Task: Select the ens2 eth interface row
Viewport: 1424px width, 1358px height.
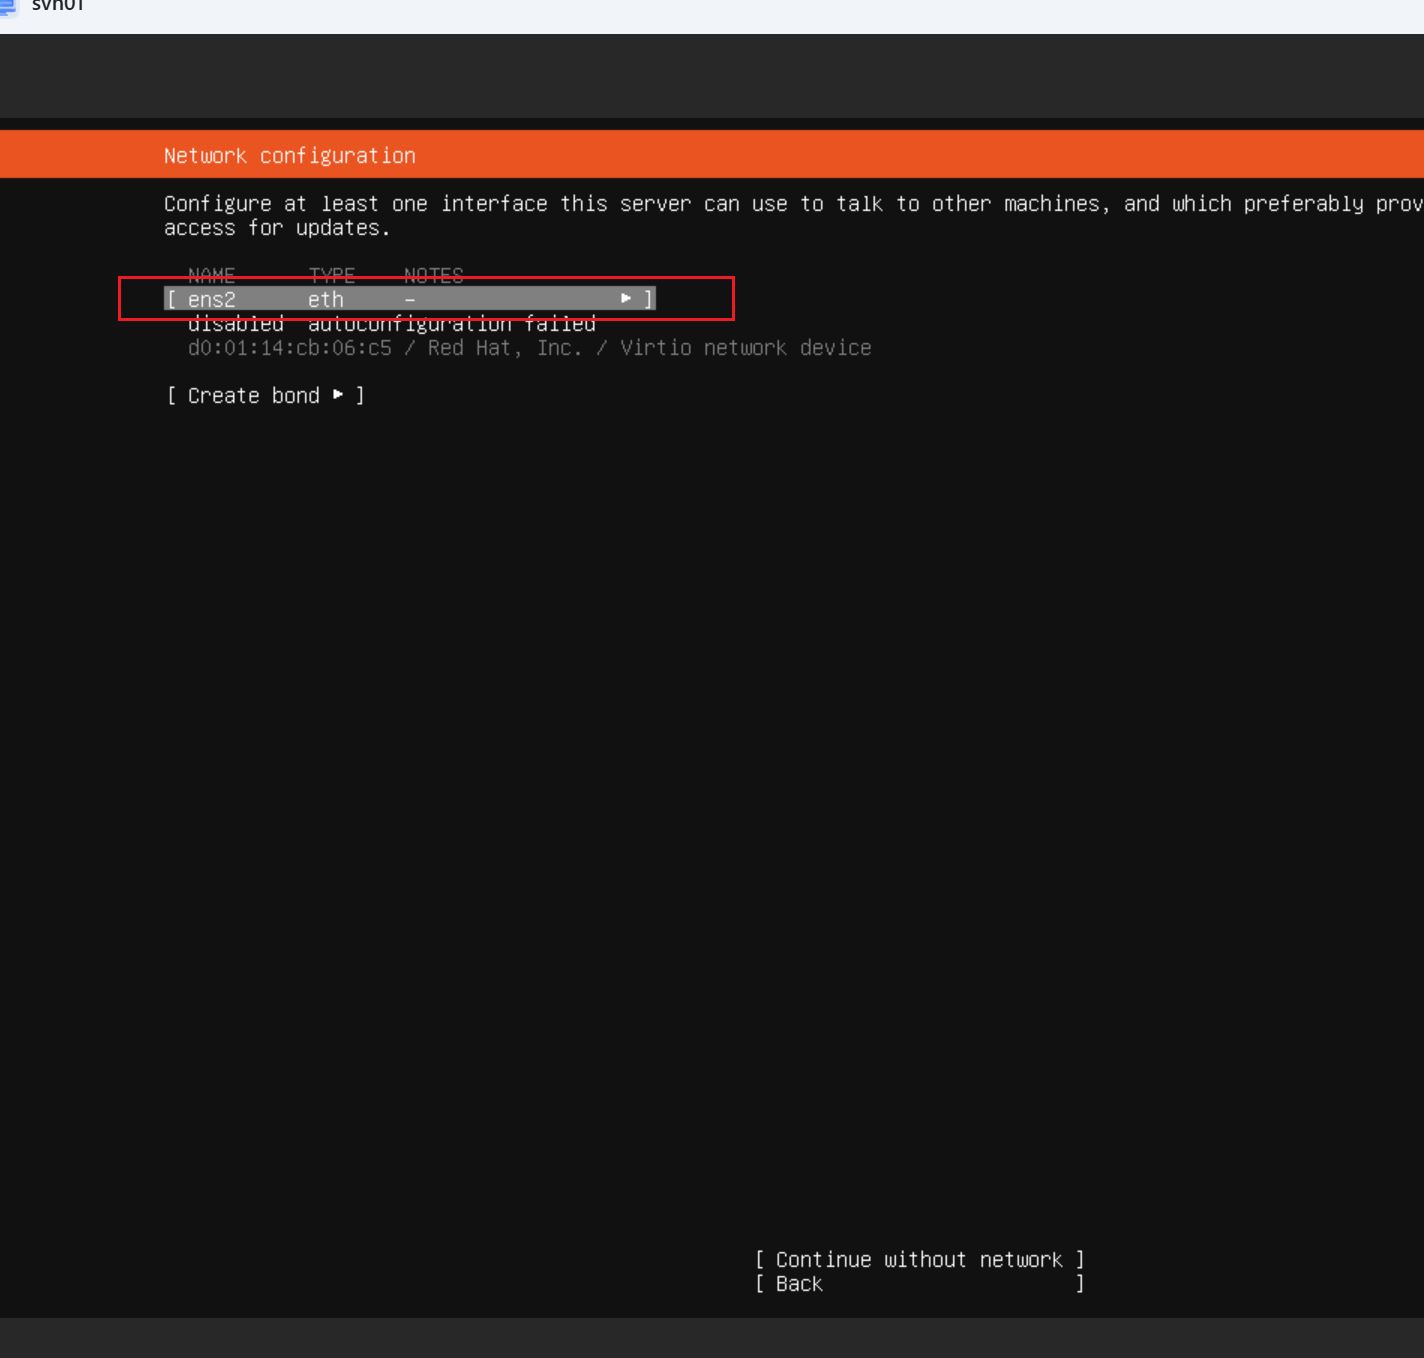Action: point(410,299)
